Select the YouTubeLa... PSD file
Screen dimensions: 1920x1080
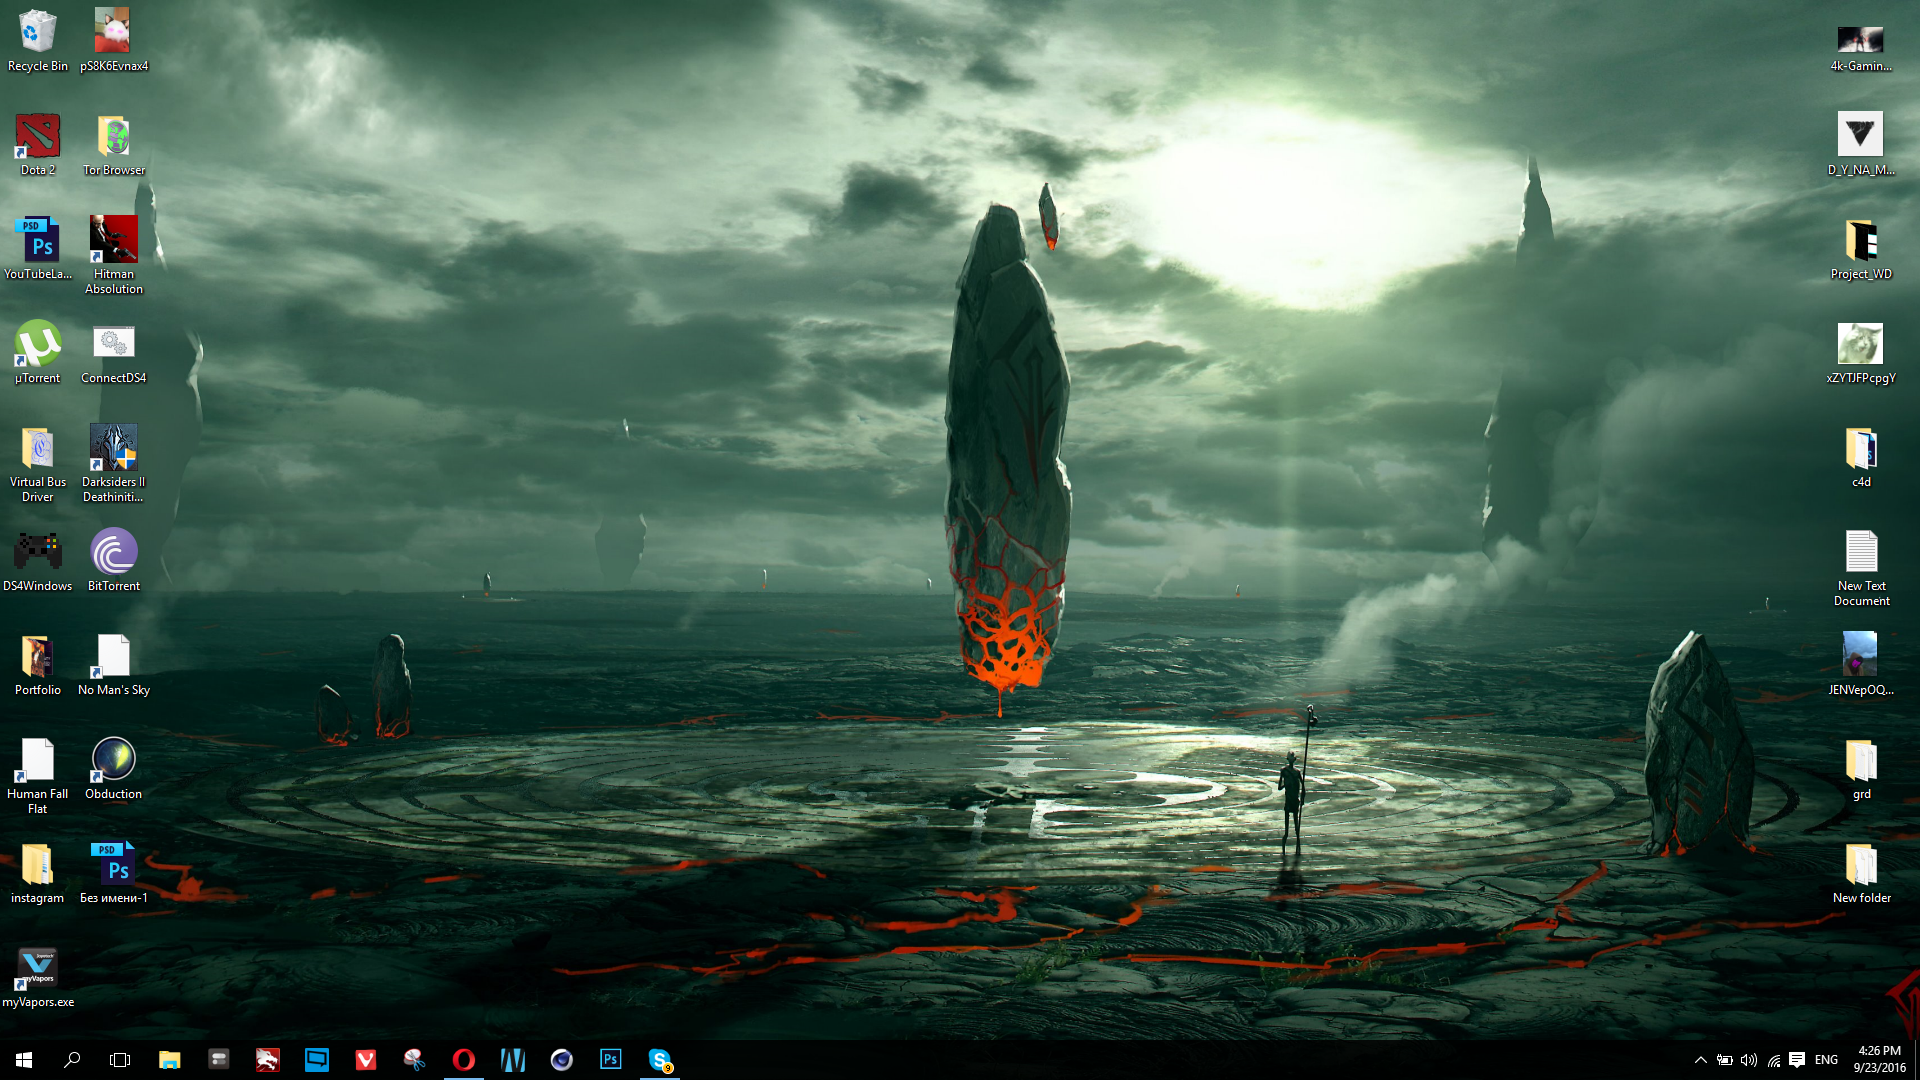(x=38, y=249)
